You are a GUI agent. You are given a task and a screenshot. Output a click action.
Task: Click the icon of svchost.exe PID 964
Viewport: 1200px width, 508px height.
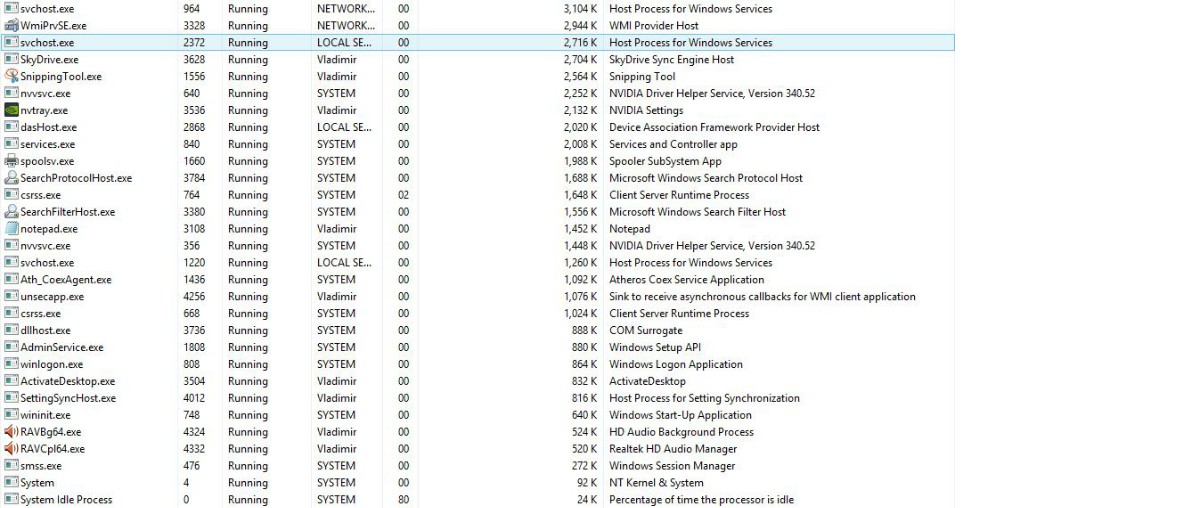pyautogui.click(x=11, y=8)
